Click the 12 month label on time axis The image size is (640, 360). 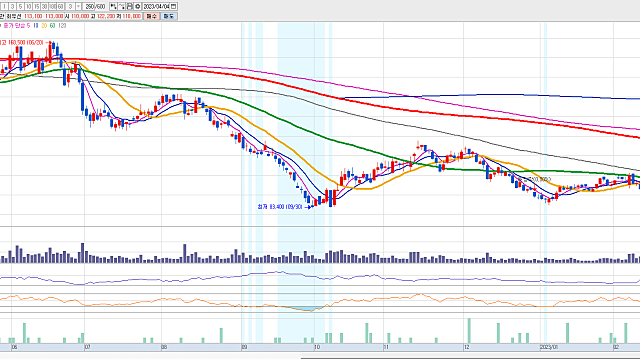tap(467, 347)
